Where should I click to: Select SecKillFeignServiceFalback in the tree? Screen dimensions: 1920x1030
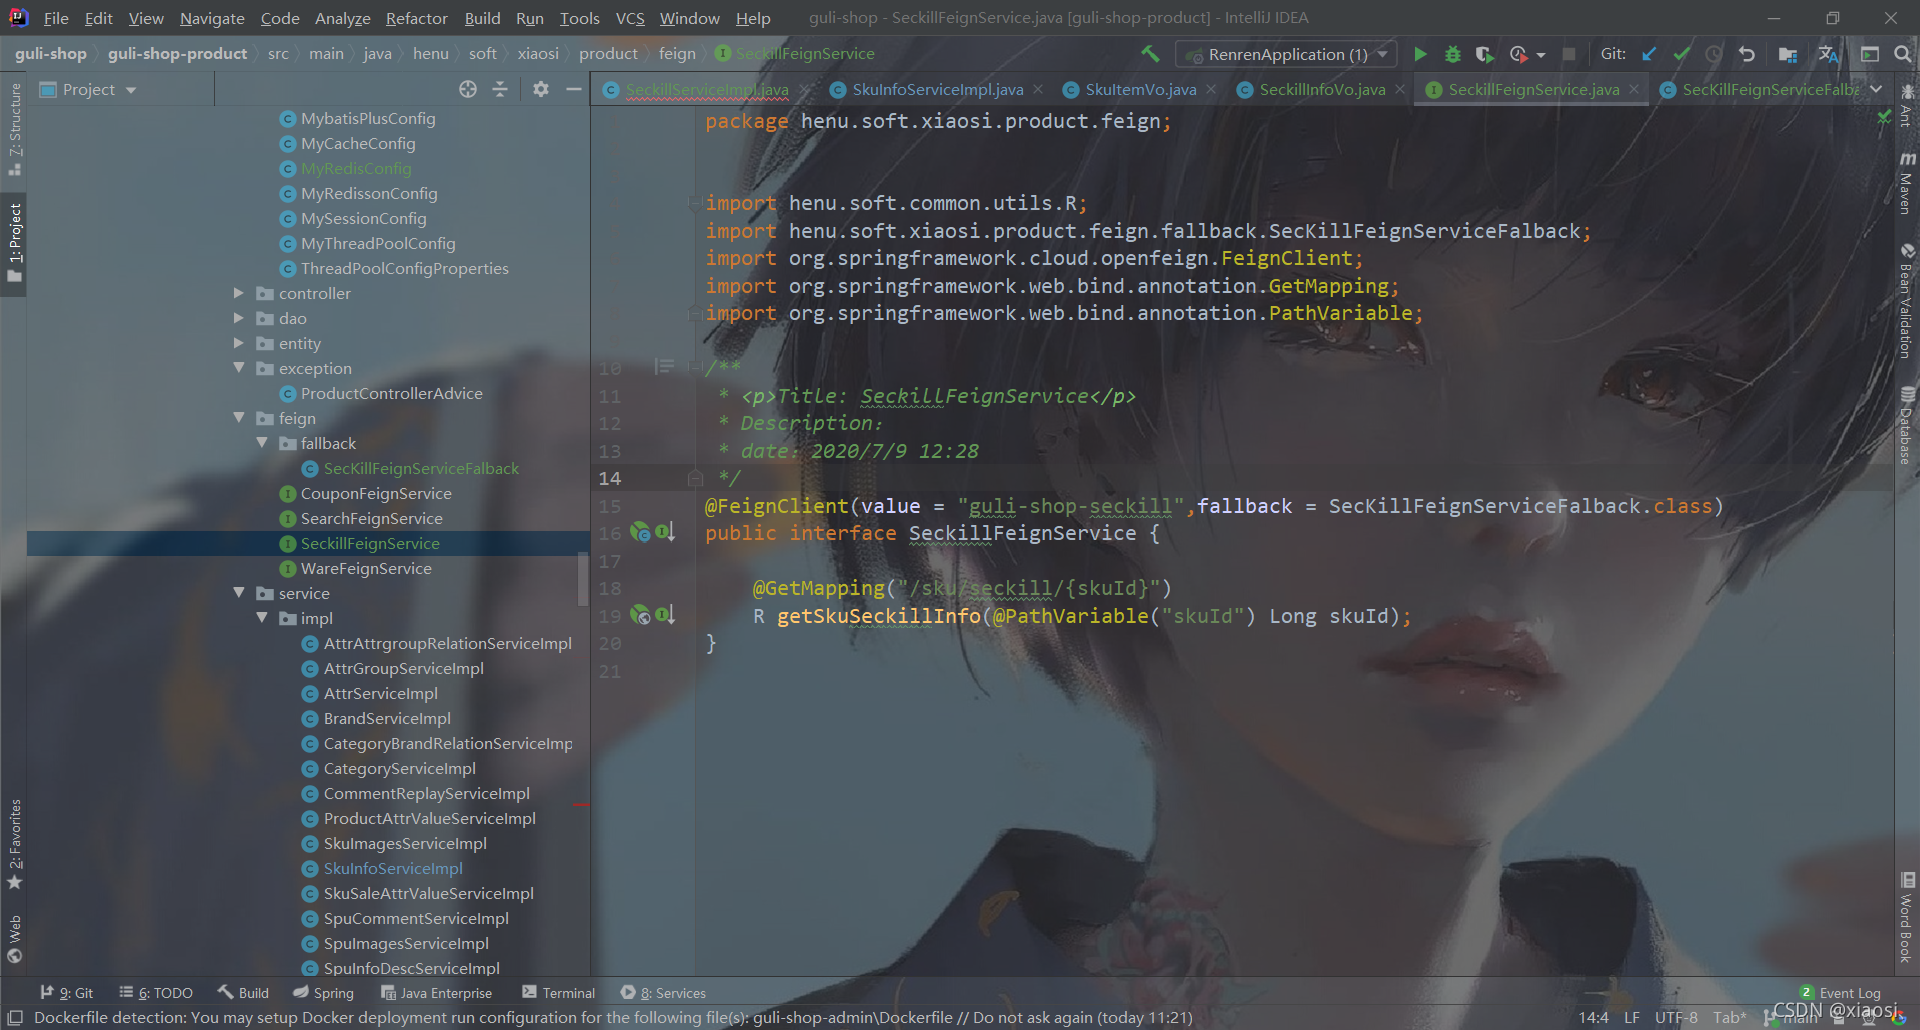click(421, 468)
